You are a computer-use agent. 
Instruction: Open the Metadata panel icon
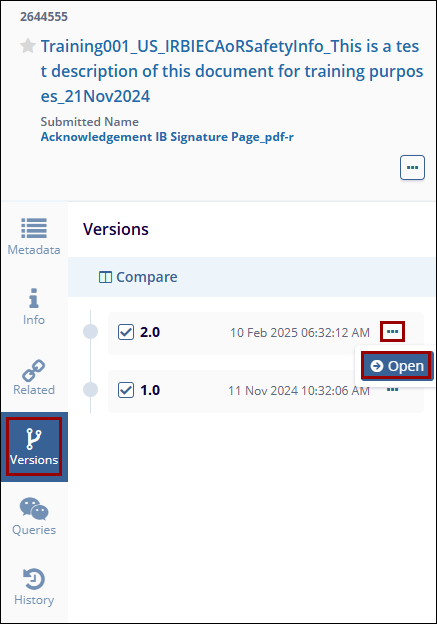point(34,228)
